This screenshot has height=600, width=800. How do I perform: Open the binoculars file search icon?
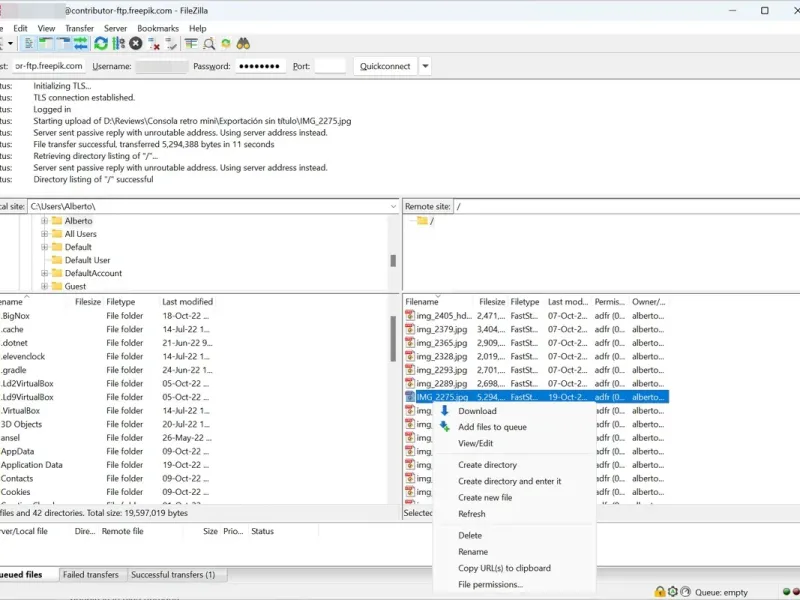243,44
